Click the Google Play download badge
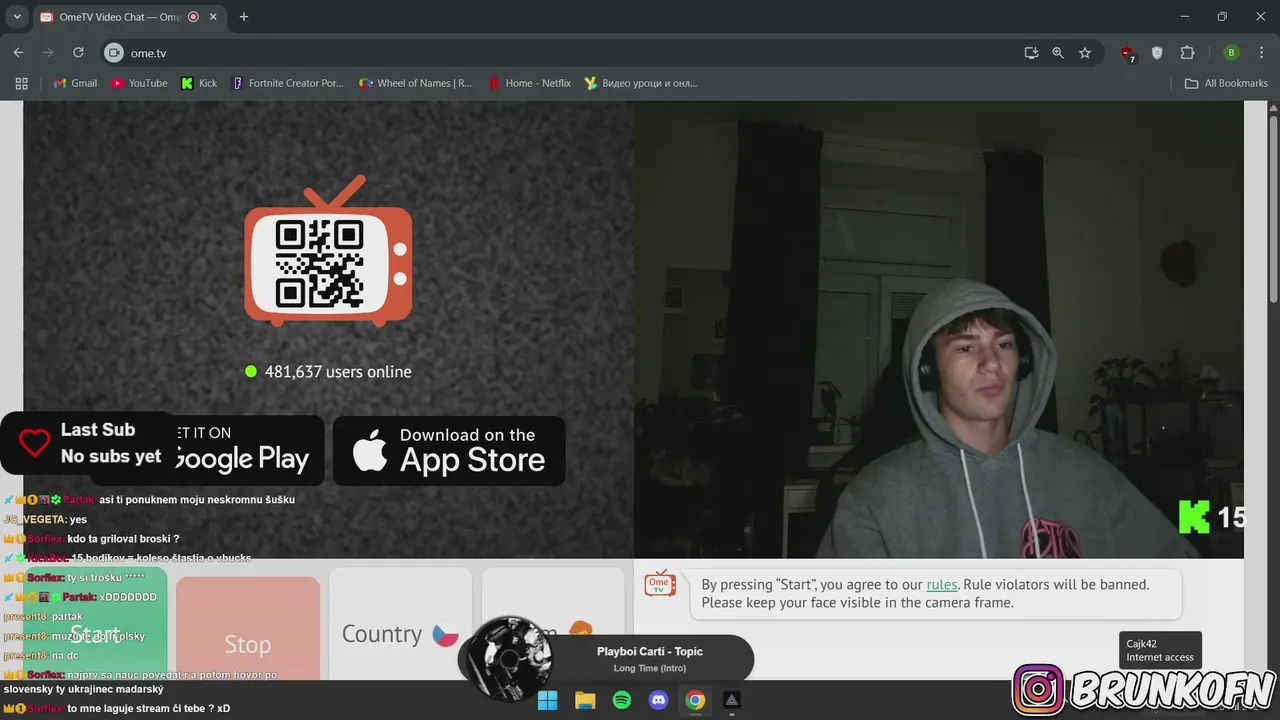 pyautogui.click(x=208, y=450)
